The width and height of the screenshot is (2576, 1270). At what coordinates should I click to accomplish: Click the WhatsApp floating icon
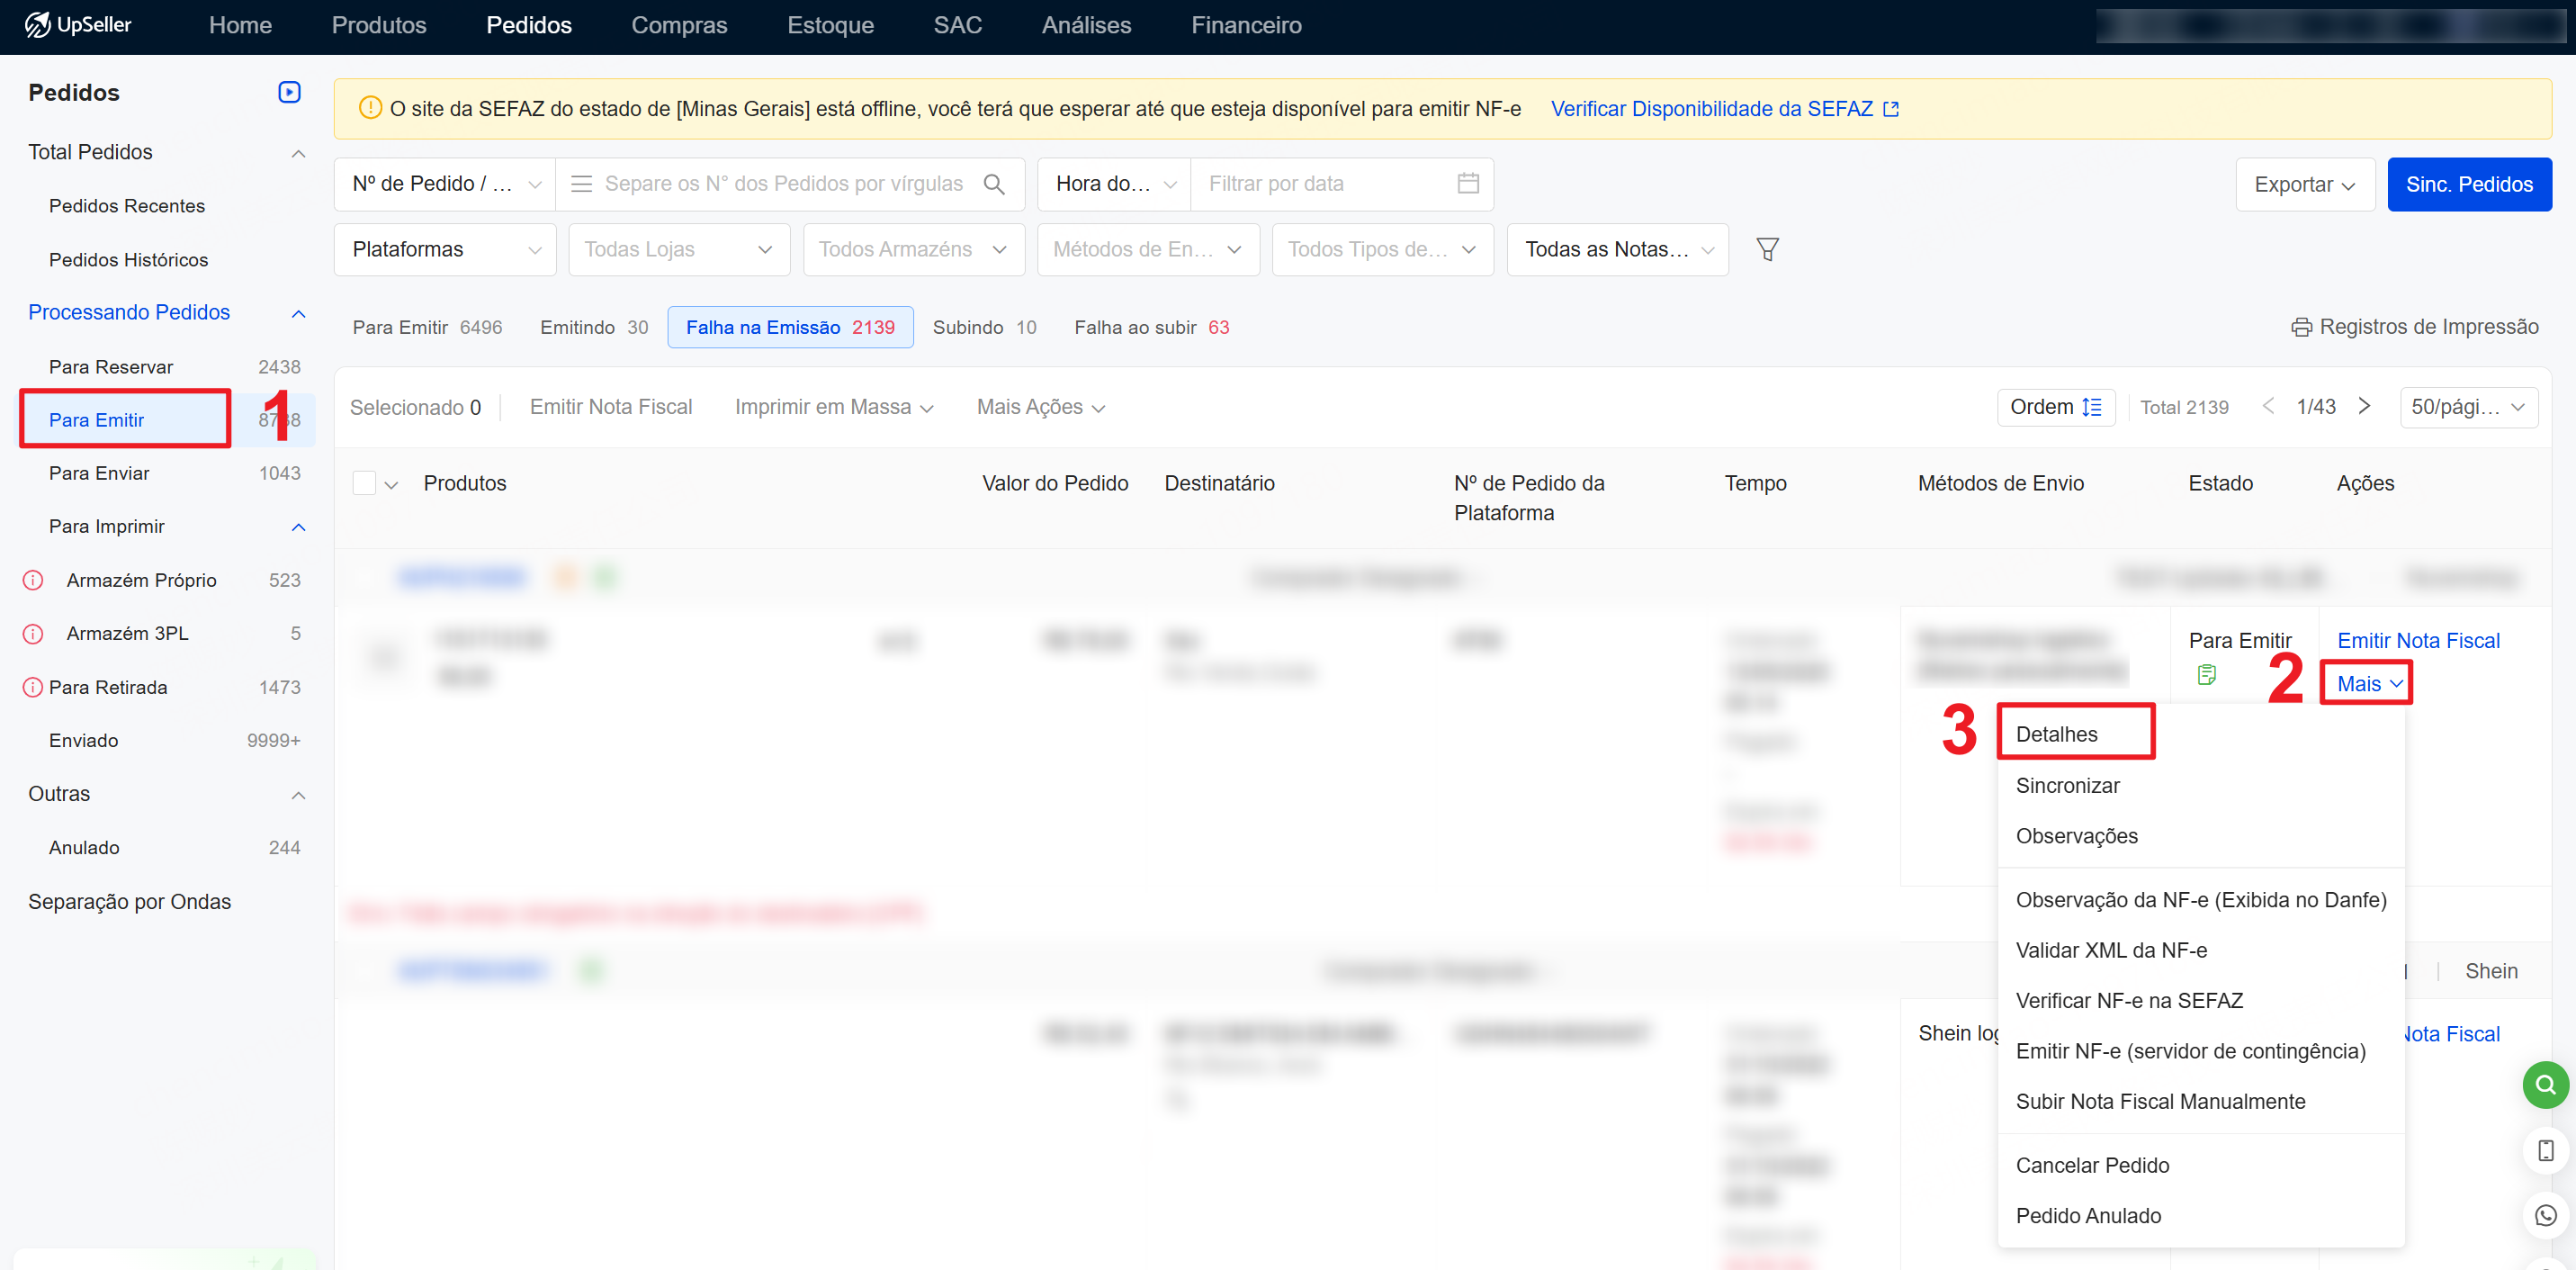coord(2545,1215)
